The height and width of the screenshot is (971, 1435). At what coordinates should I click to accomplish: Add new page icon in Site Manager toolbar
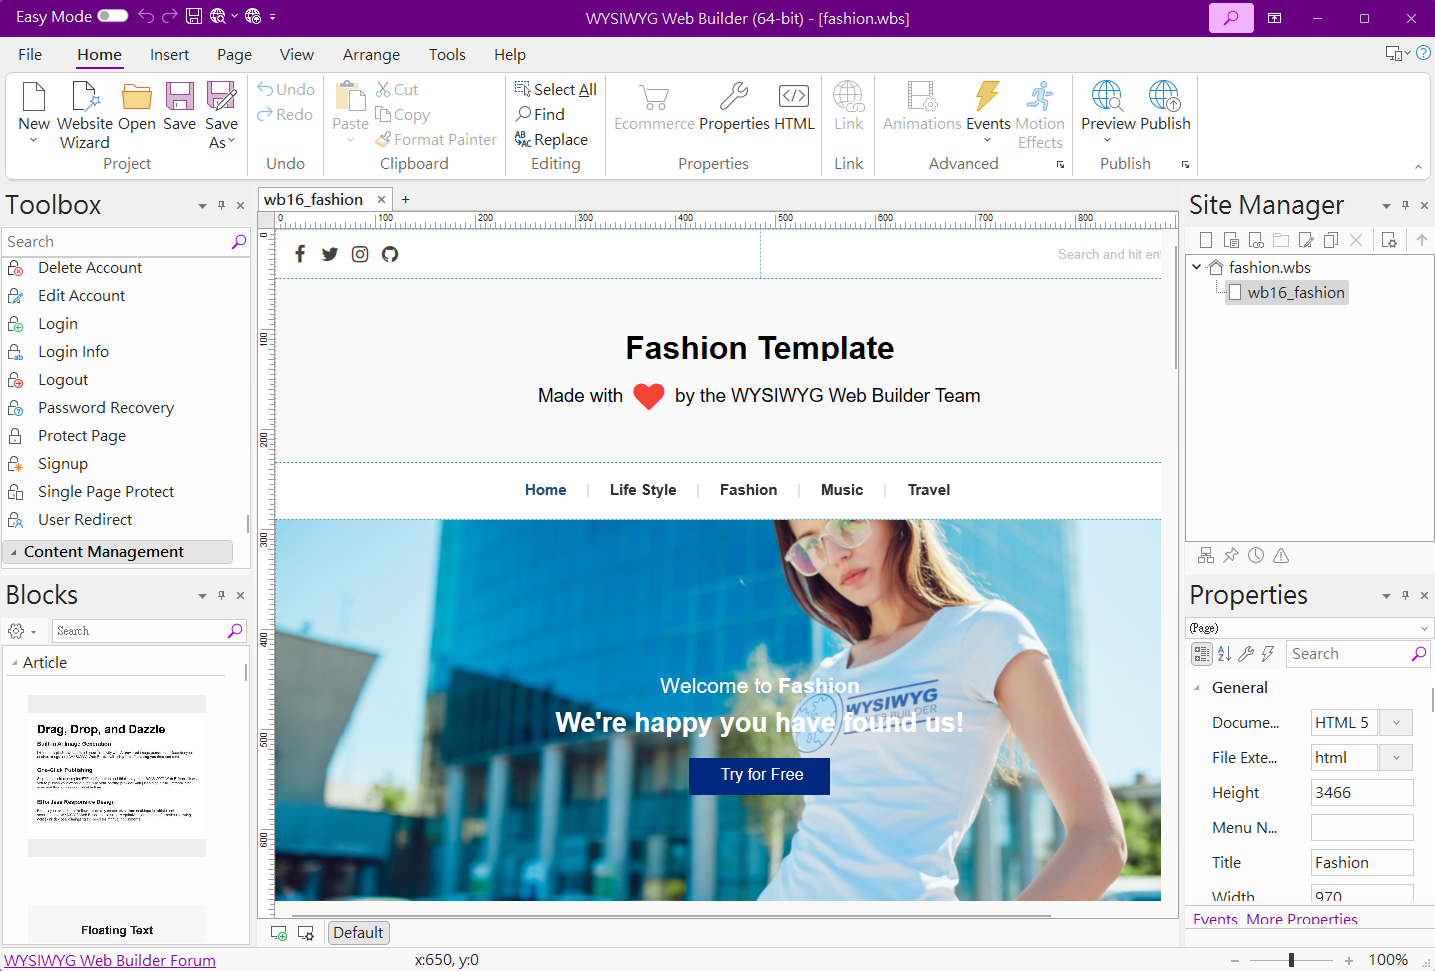(x=1206, y=240)
